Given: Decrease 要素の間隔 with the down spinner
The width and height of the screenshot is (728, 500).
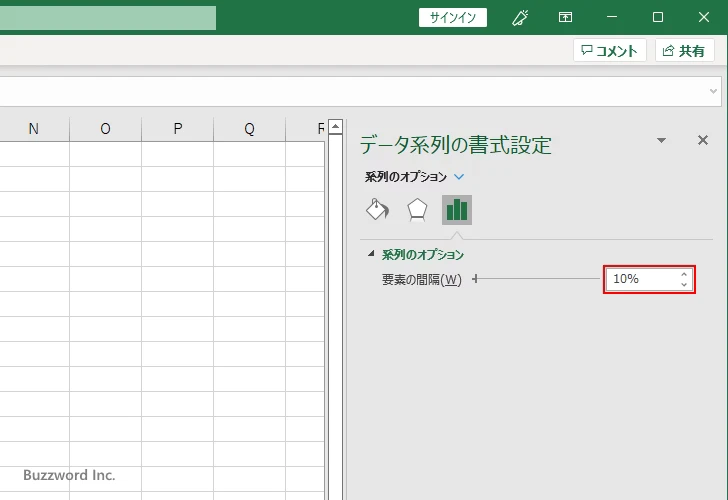Looking at the screenshot, I should coord(684,284).
